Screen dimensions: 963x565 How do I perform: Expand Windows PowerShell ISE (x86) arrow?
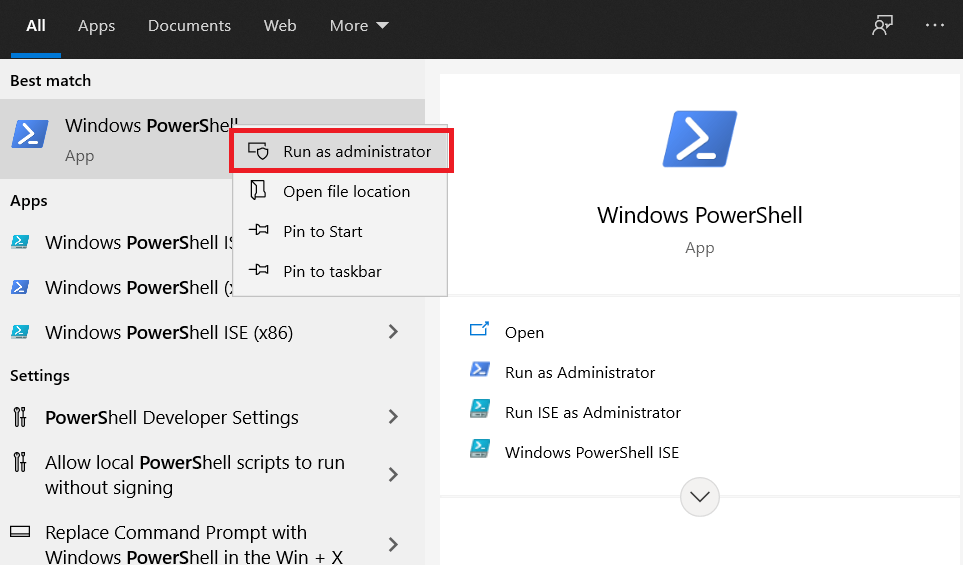[x=393, y=332]
